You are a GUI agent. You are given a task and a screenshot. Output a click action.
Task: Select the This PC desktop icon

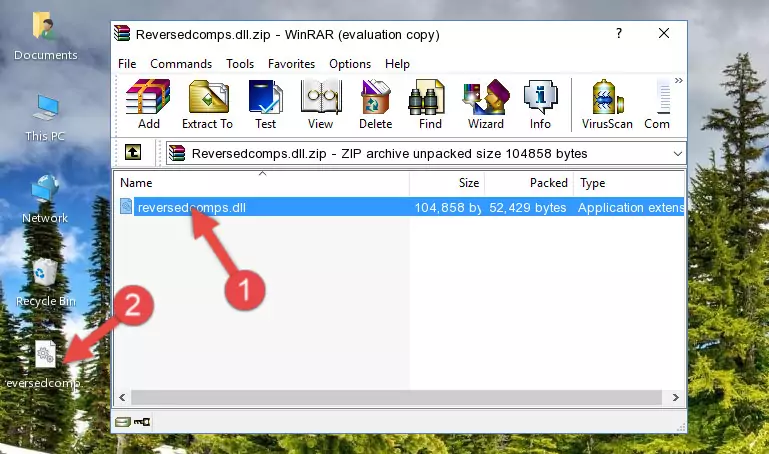coord(45,118)
